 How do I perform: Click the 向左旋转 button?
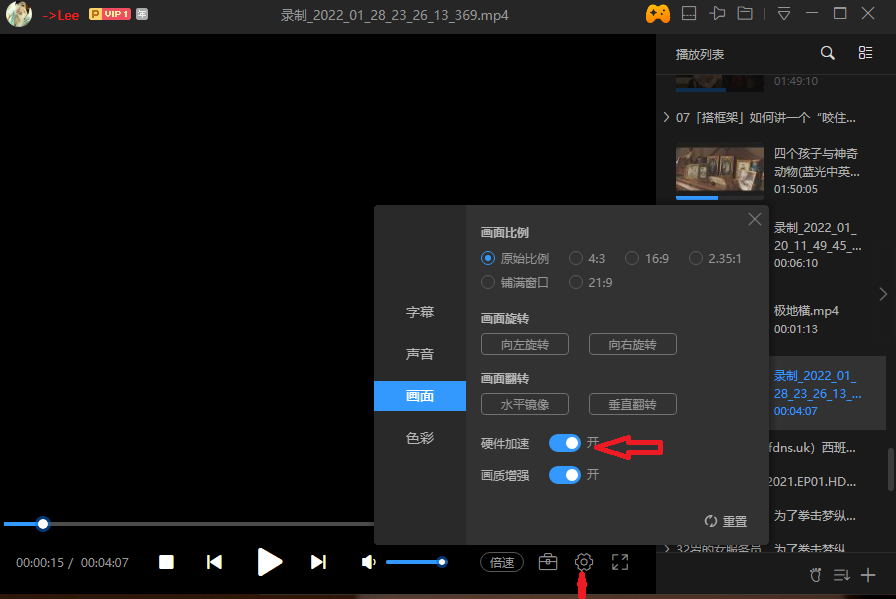coord(524,344)
